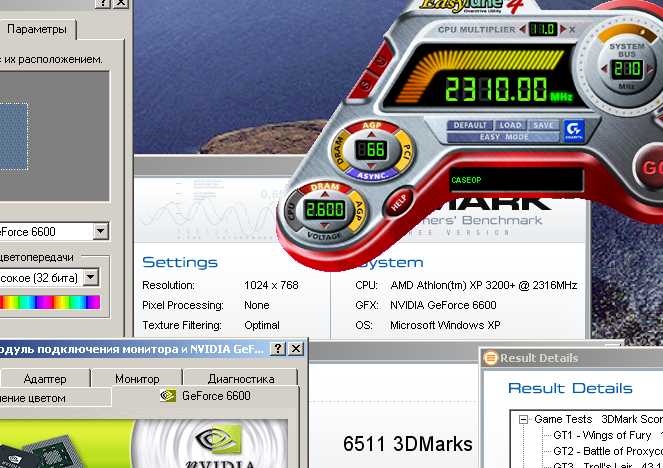Select the AGP segment on clock dial
This screenshot has width=663, height=468.
(x=372, y=127)
